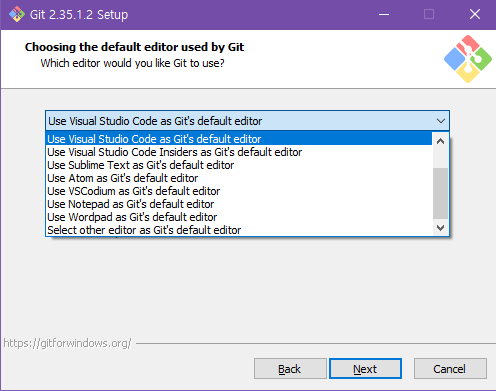Click 'Which editor would you like Git to use?' text
This screenshot has height=391, width=496.
(x=133, y=63)
